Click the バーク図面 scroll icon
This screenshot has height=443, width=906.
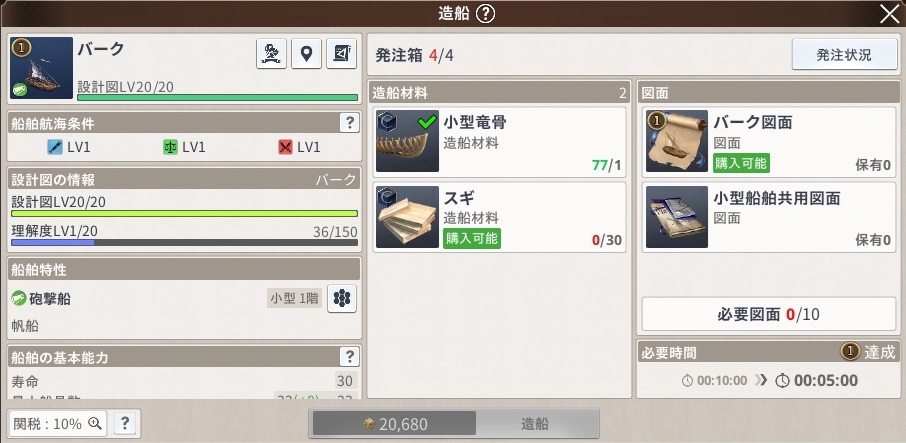point(677,141)
